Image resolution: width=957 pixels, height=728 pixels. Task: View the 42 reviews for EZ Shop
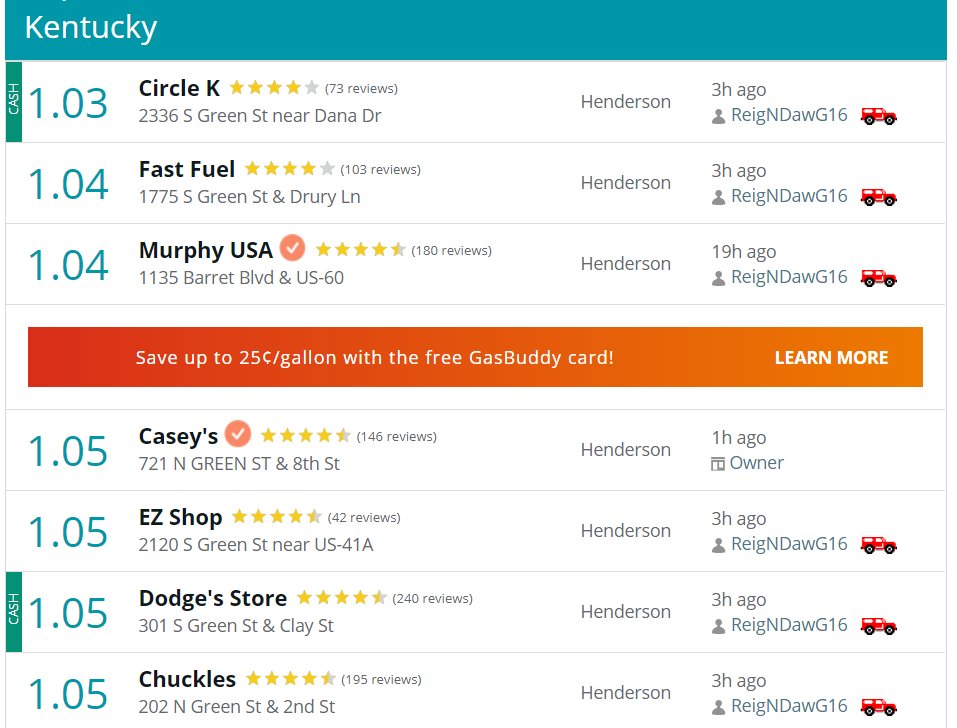pyautogui.click(x=364, y=518)
